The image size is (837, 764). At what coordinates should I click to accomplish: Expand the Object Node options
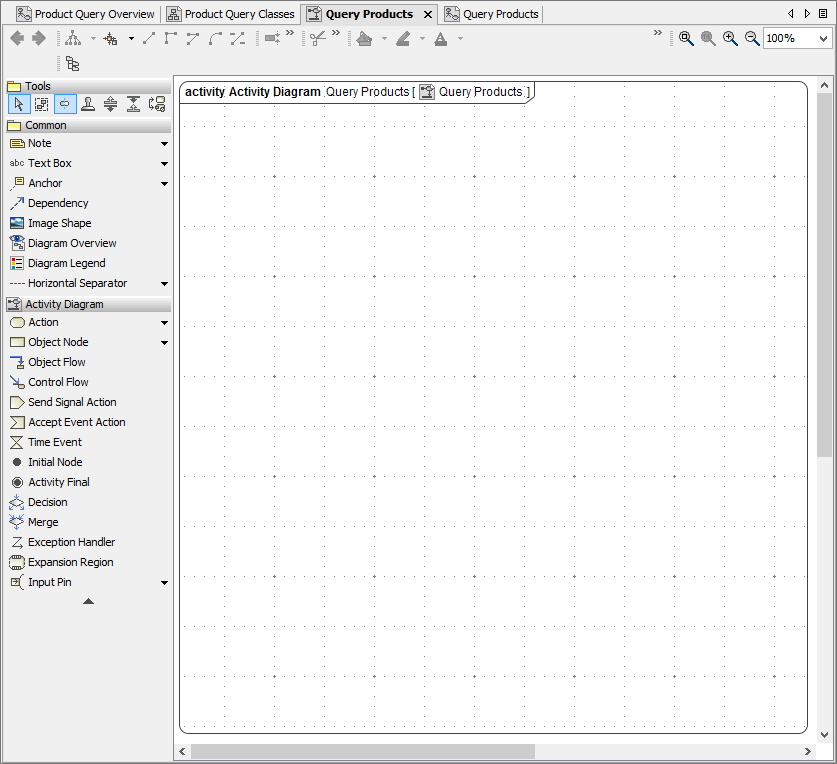(x=163, y=342)
